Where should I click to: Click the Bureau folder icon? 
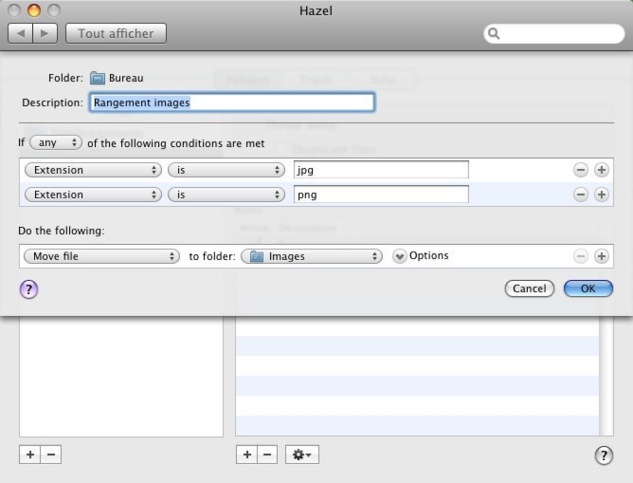pos(97,78)
